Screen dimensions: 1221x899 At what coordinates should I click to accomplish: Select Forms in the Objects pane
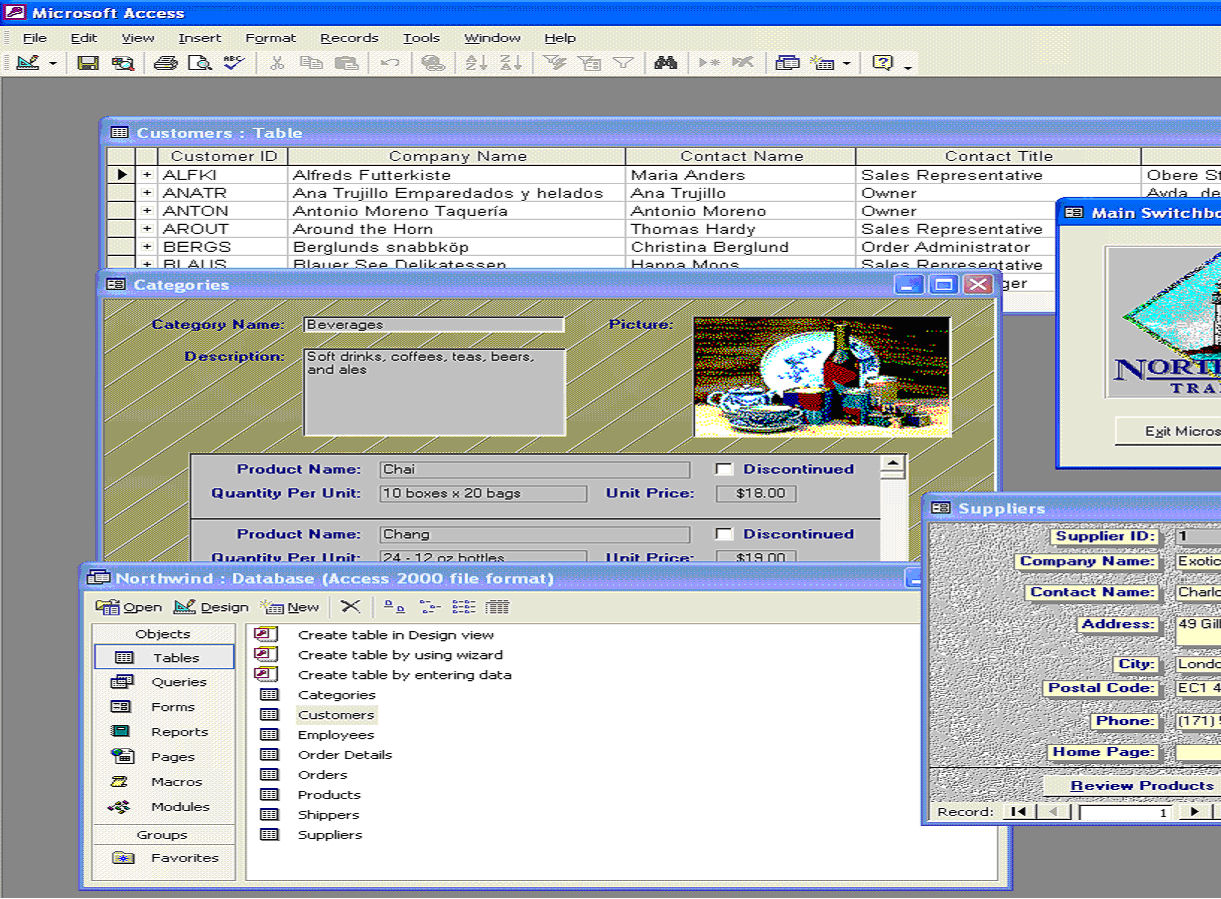(x=164, y=707)
